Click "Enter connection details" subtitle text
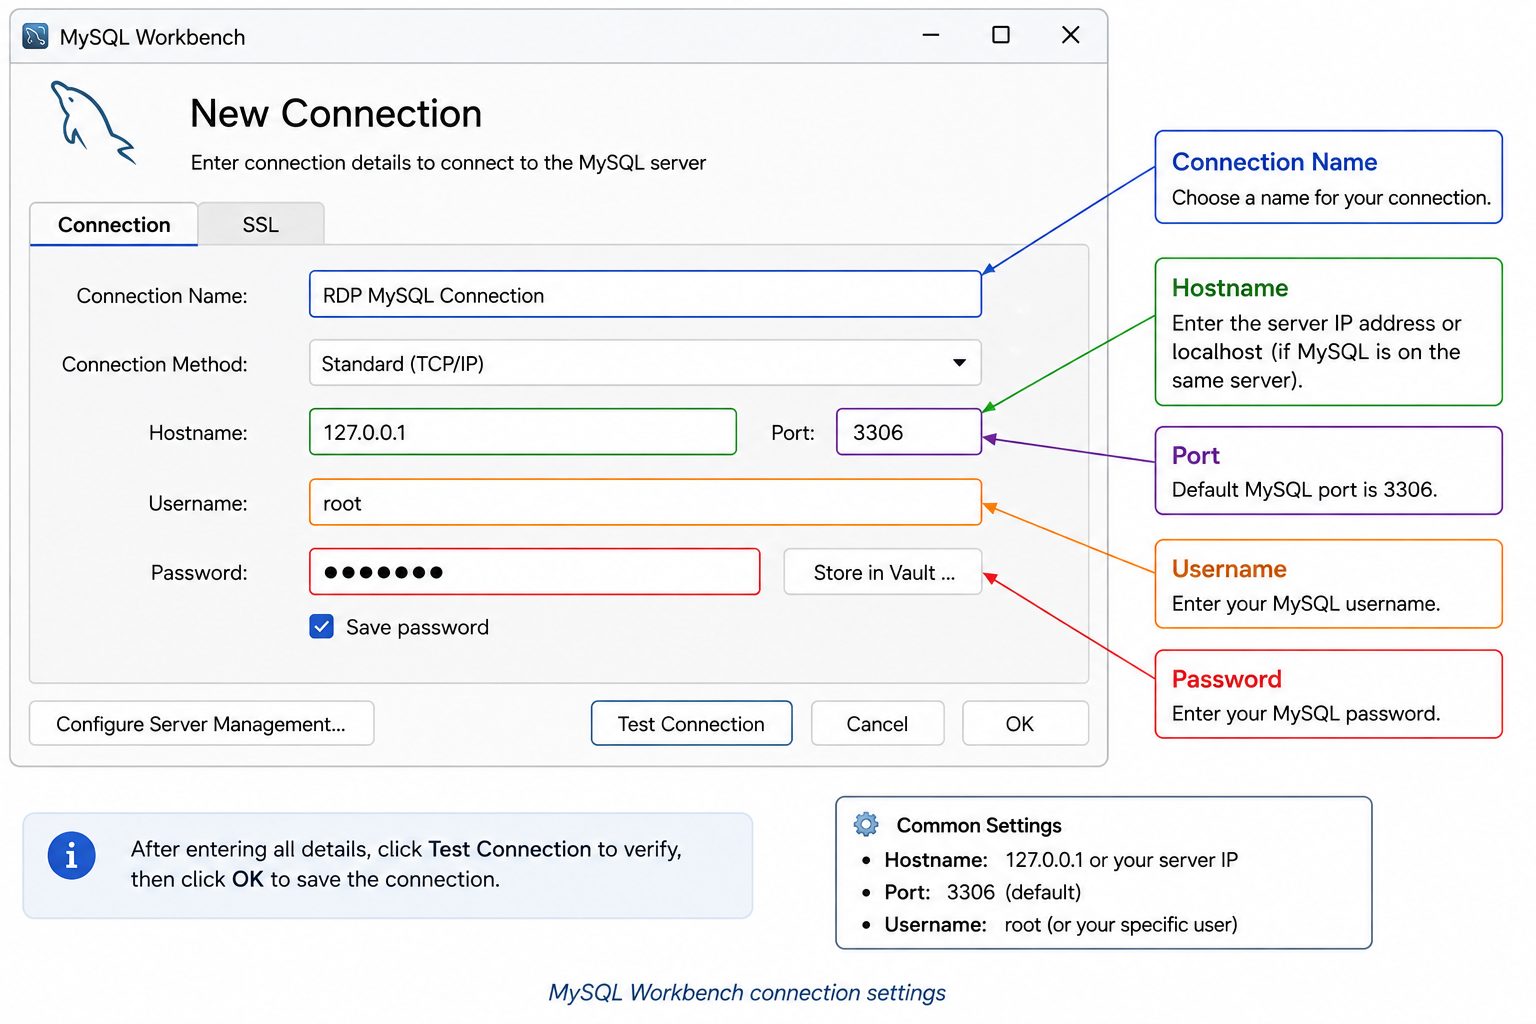The width and height of the screenshot is (1536, 1024). (448, 163)
